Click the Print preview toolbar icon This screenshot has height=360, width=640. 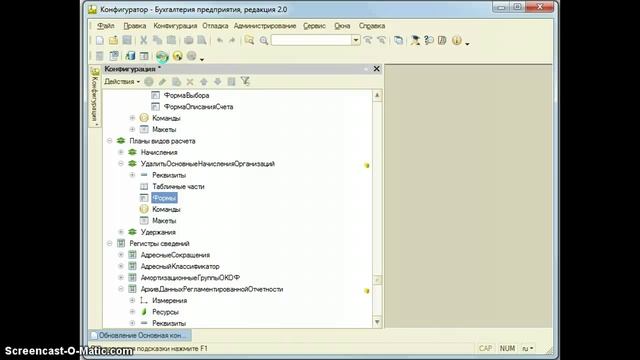pos(202,40)
